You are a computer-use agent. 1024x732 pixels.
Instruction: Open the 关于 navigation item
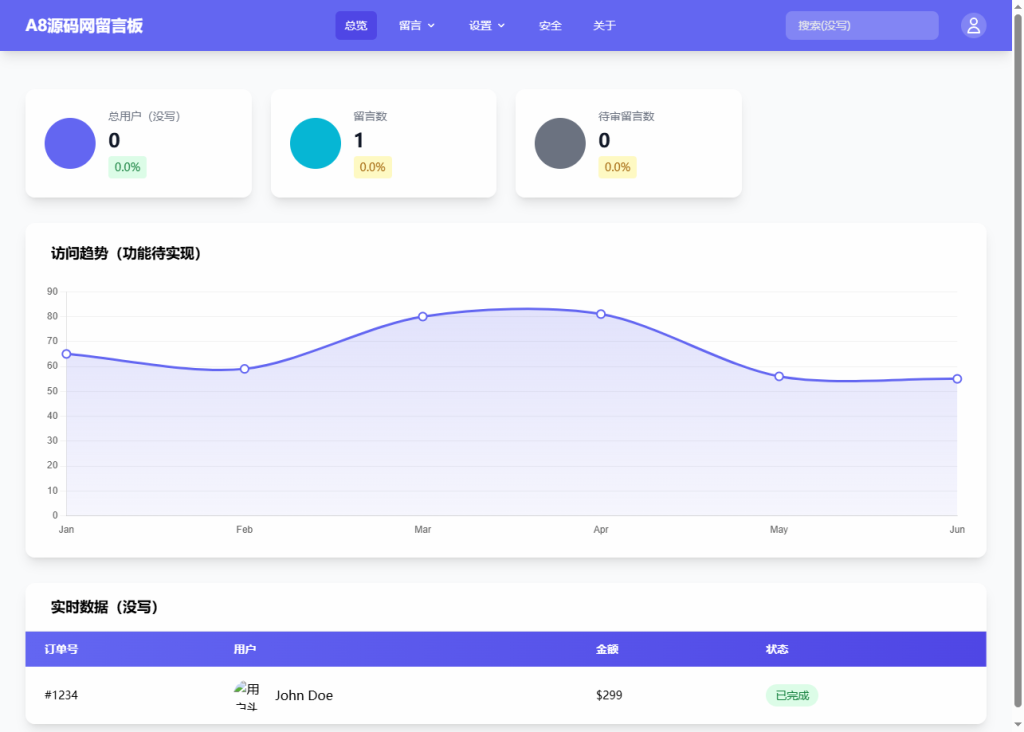click(604, 25)
